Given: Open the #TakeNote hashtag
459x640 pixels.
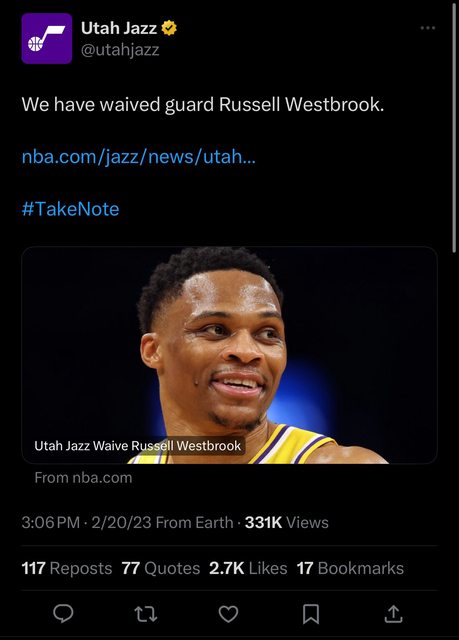Looking at the screenshot, I should pos(71,209).
